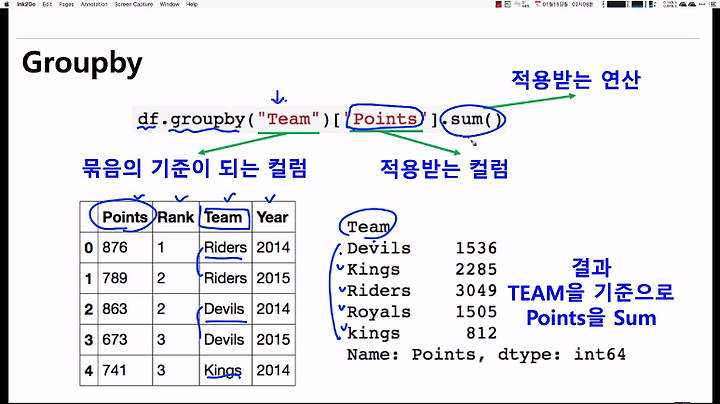Click the Rank column header
Image resolution: width=720 pixels, height=404 pixels.
click(175, 217)
